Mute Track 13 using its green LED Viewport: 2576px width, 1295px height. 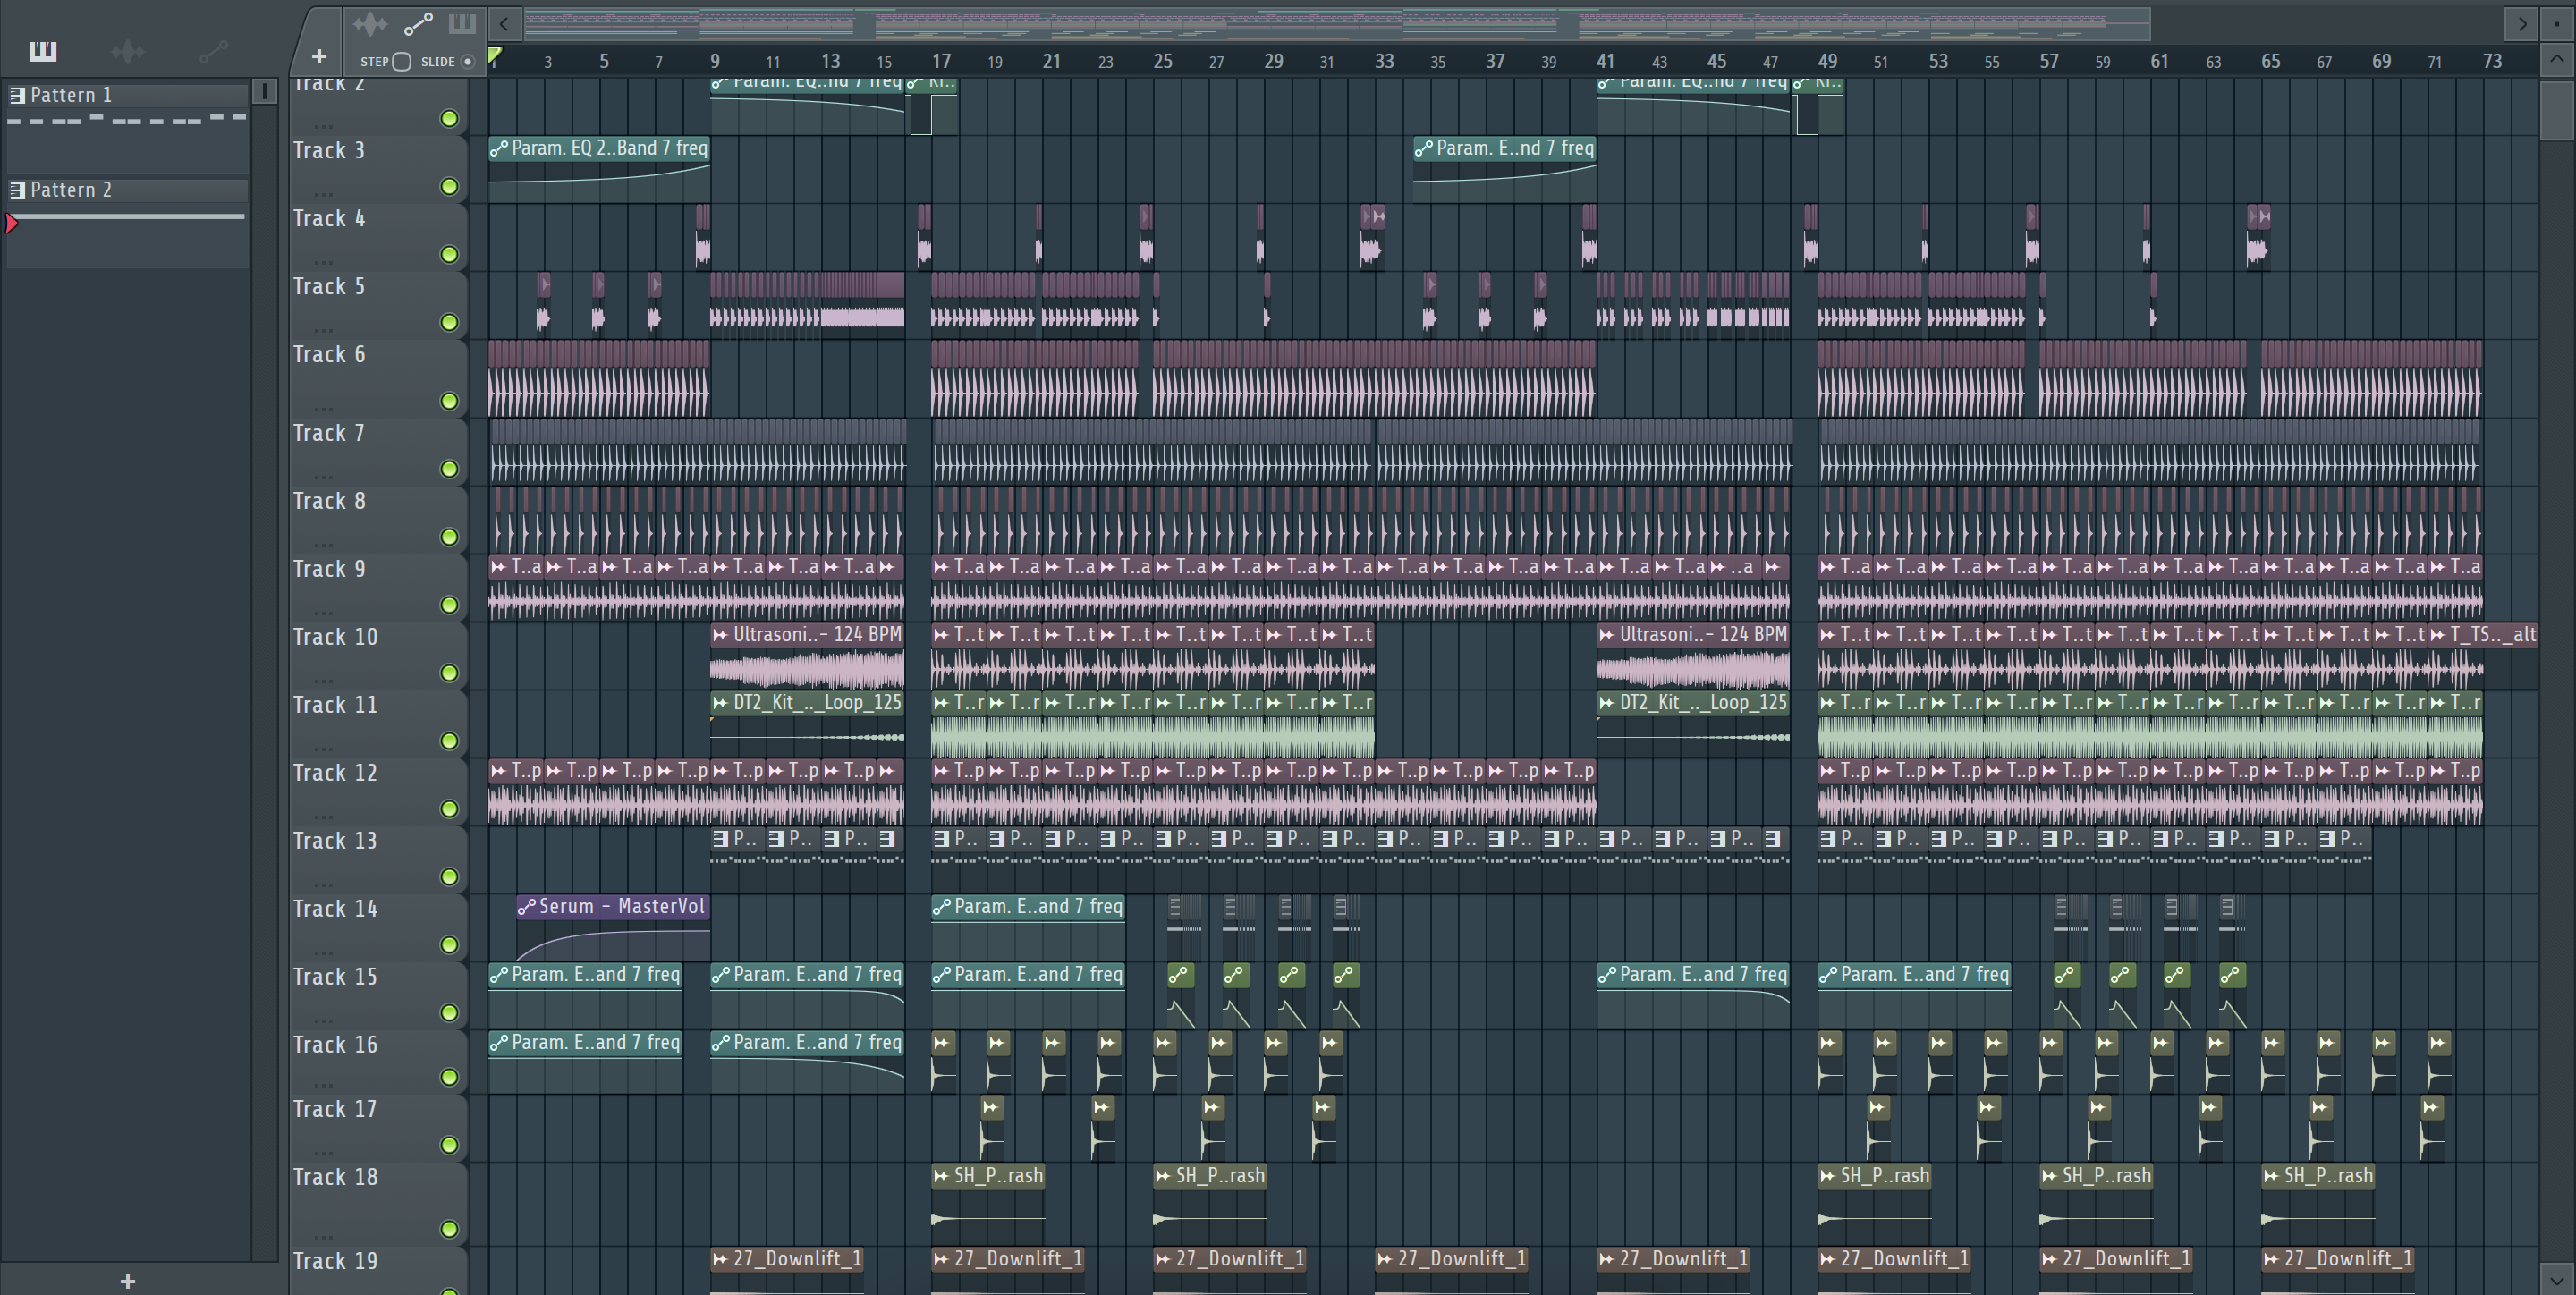(450, 877)
